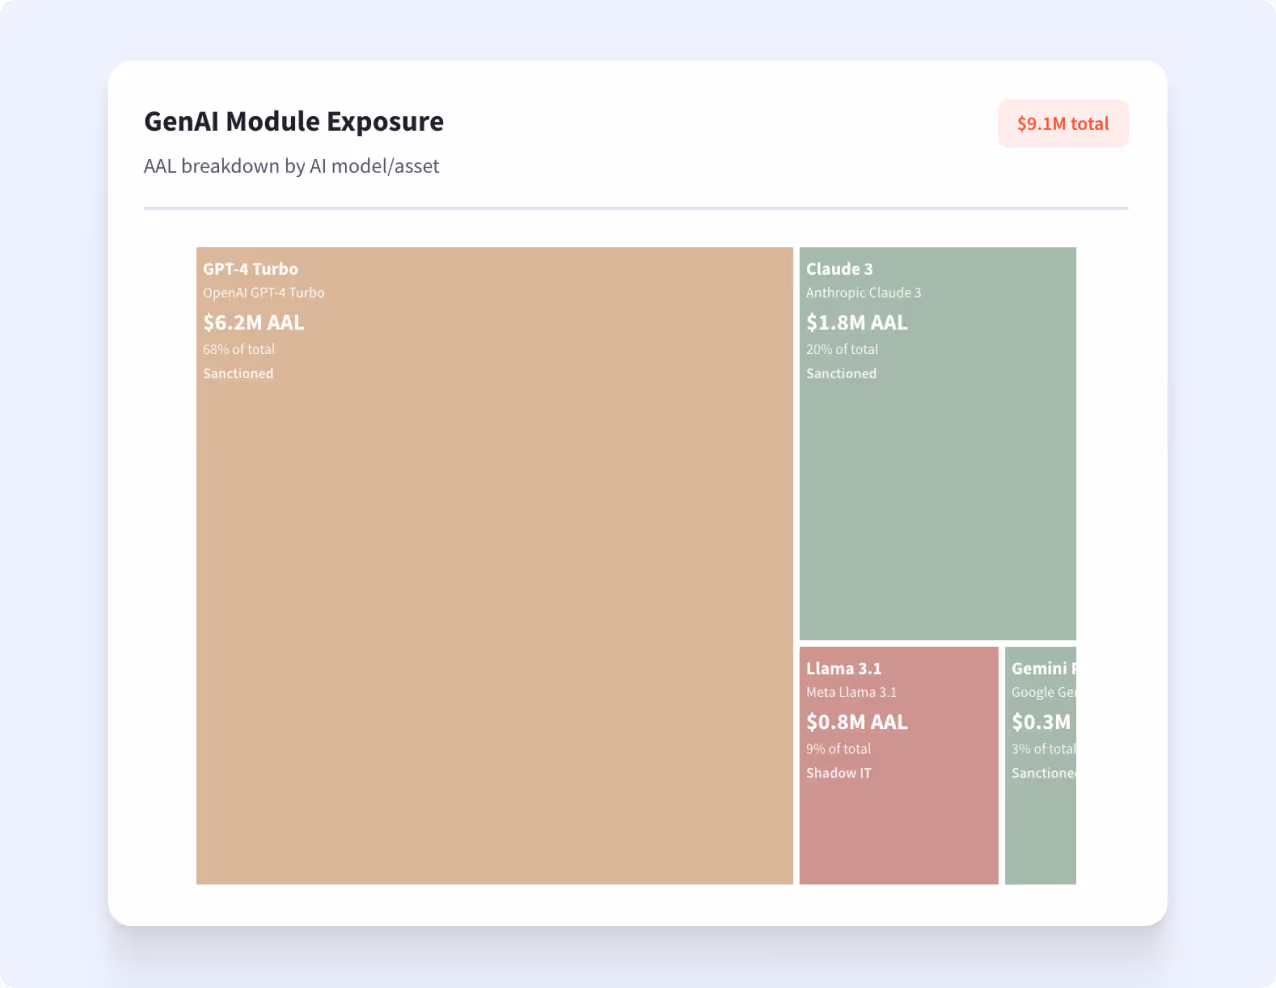Click the 20% of total label
Image resolution: width=1276 pixels, height=988 pixels.
click(842, 349)
